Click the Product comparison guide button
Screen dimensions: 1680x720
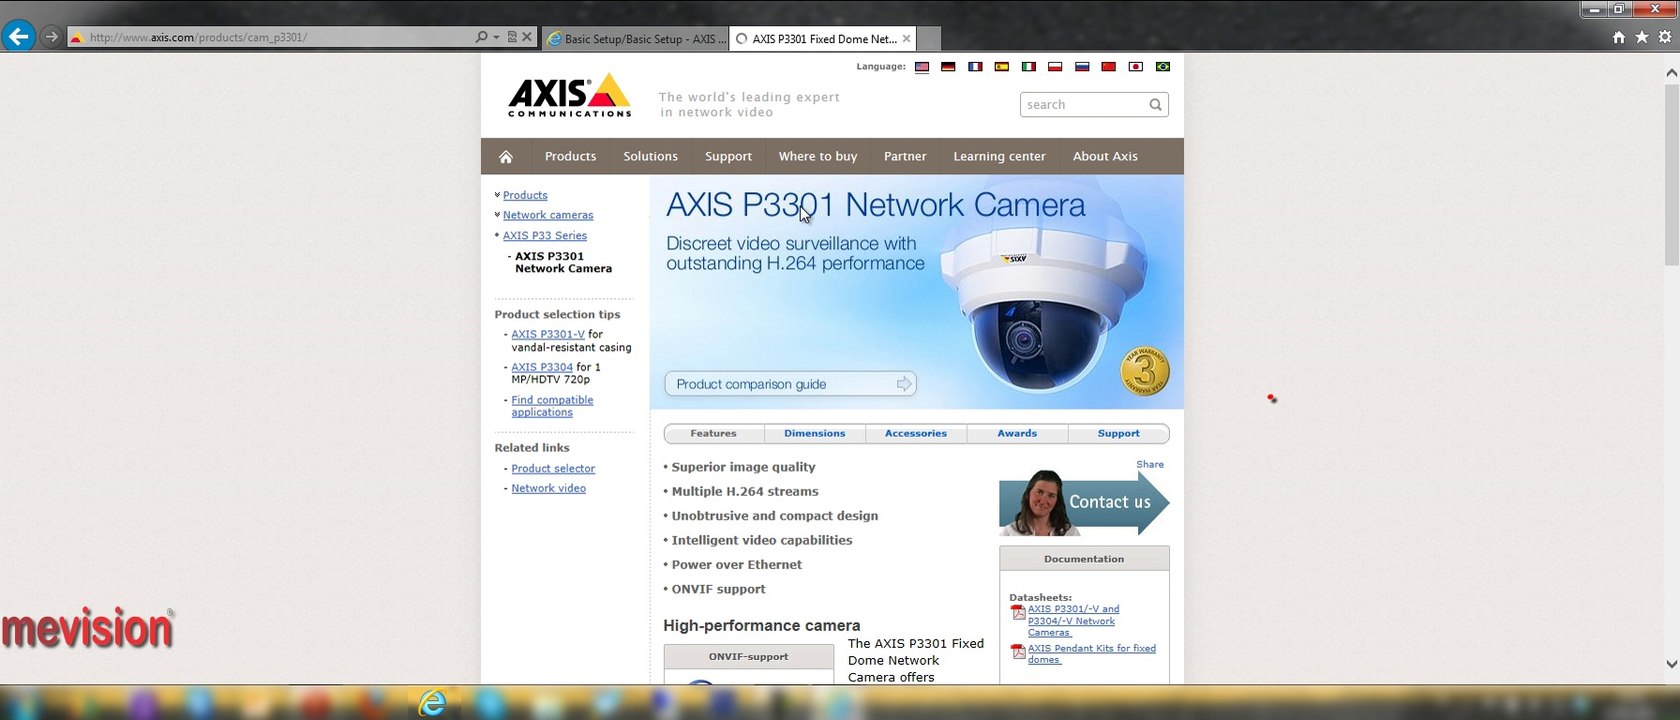(790, 384)
